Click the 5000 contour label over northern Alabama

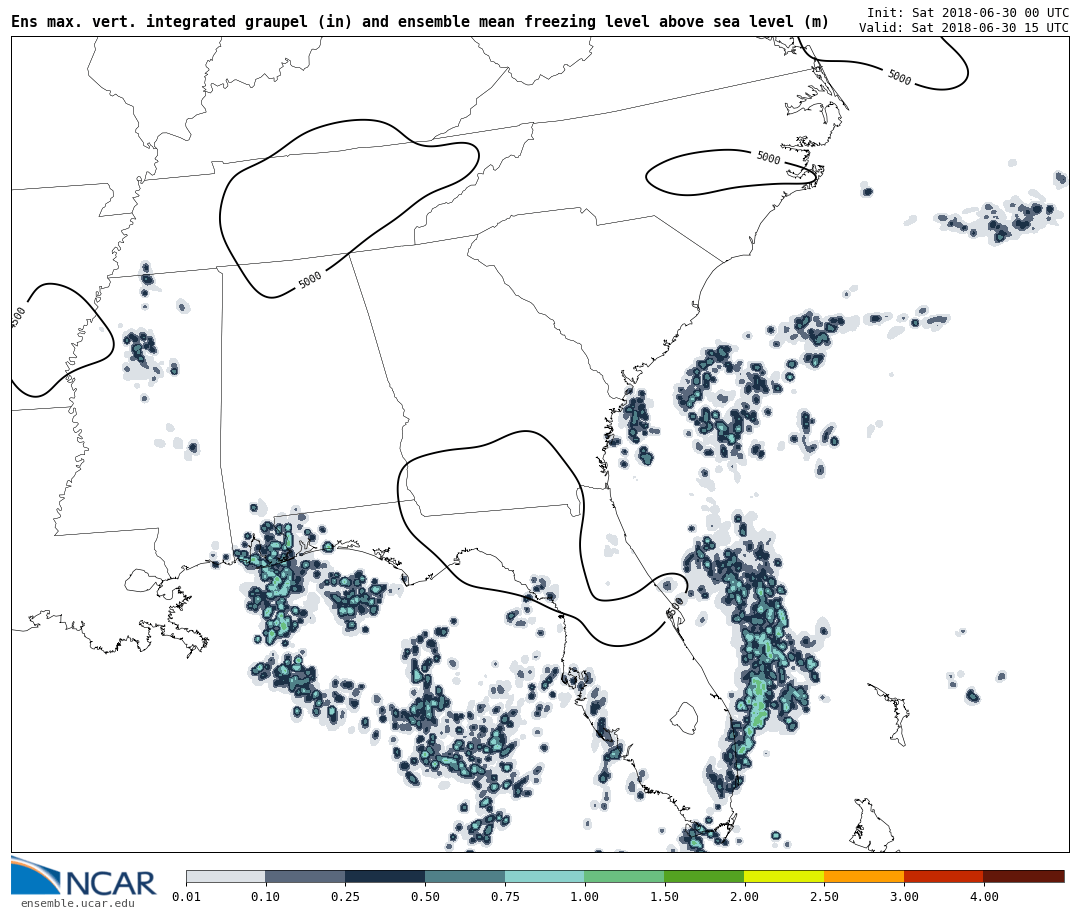point(310,280)
